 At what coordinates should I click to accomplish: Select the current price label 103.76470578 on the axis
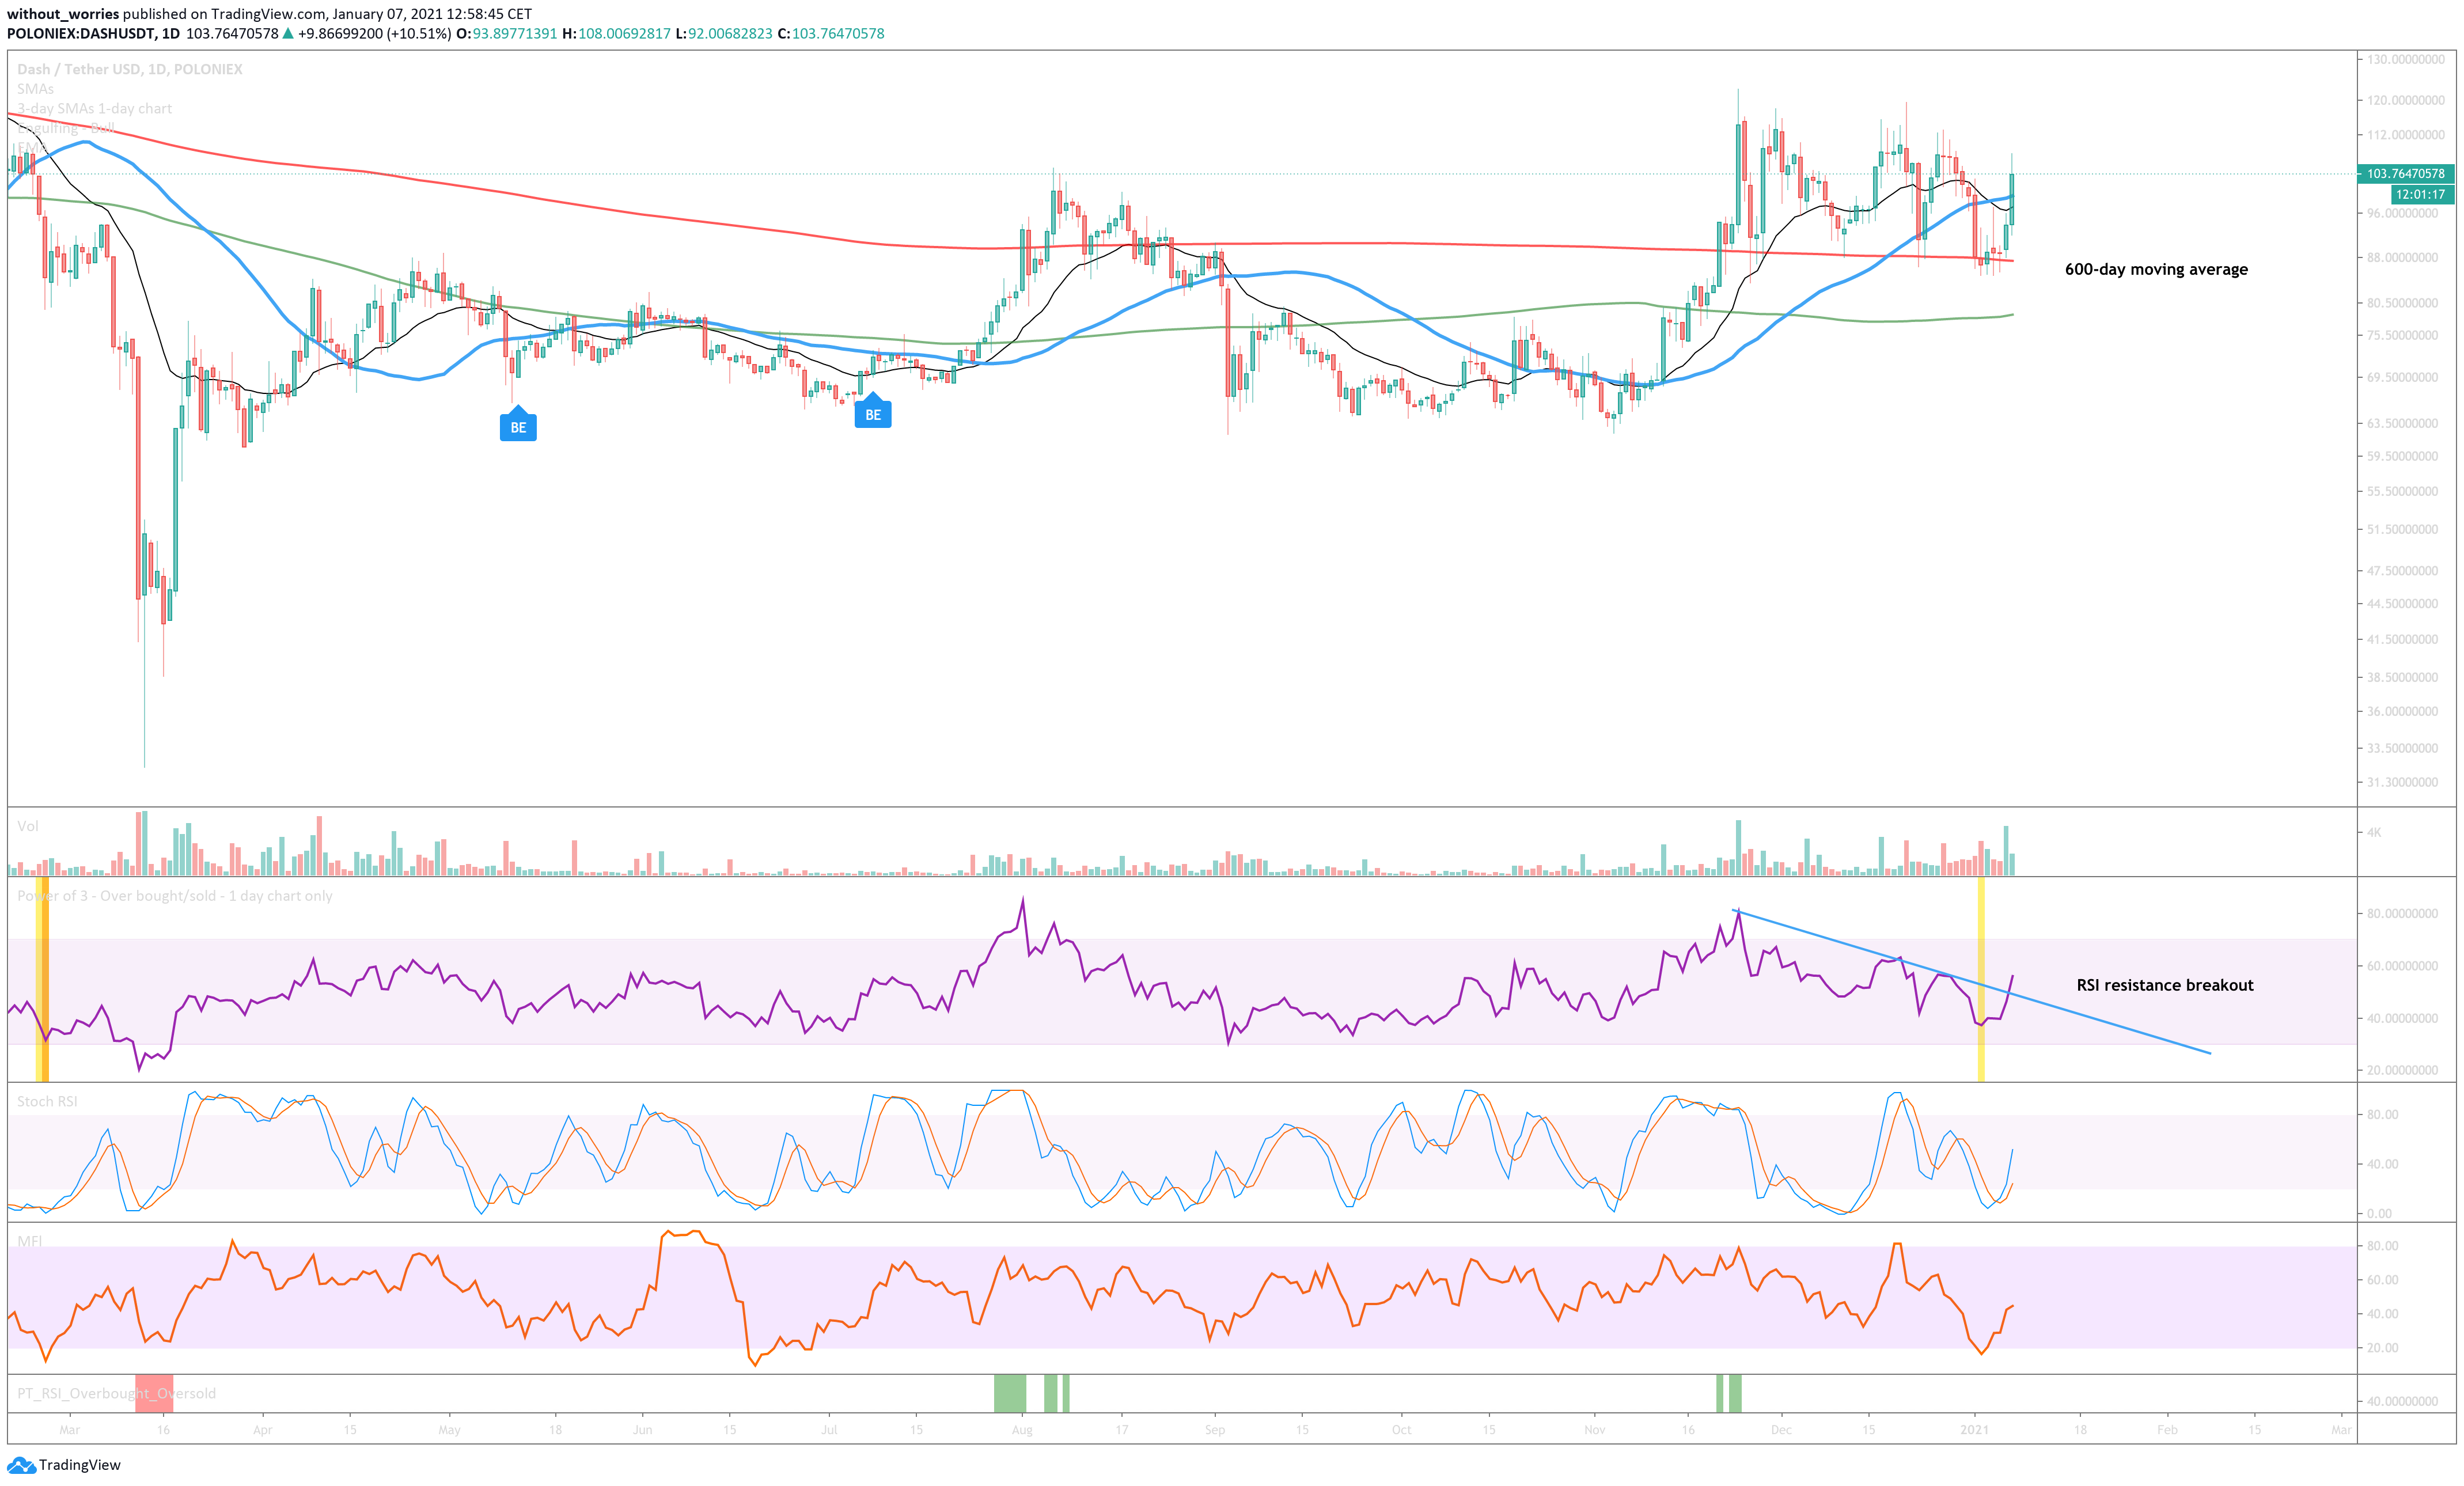pos(2405,174)
